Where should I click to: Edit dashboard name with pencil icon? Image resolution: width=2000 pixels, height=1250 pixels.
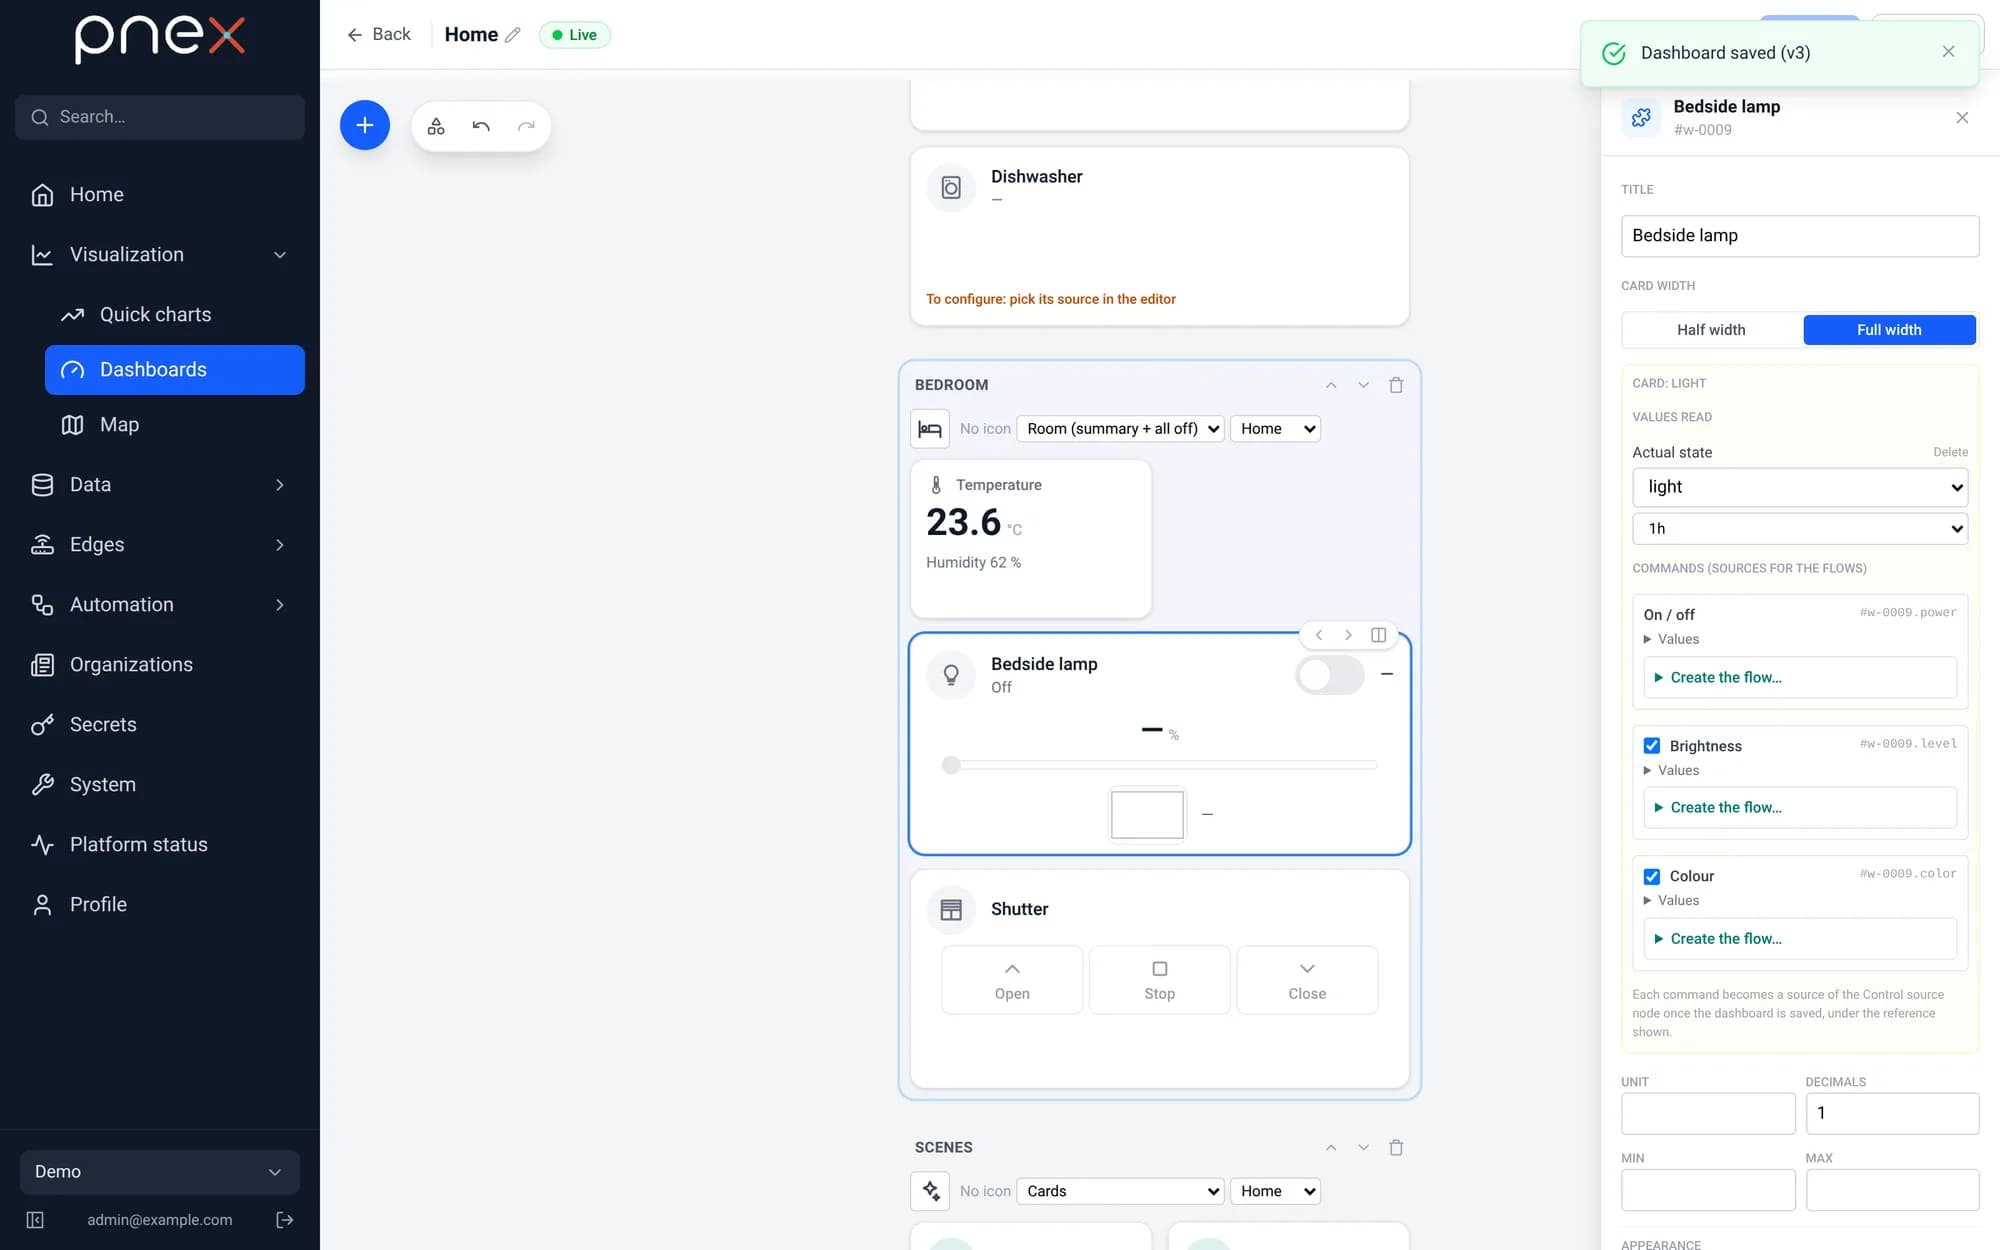tap(513, 35)
